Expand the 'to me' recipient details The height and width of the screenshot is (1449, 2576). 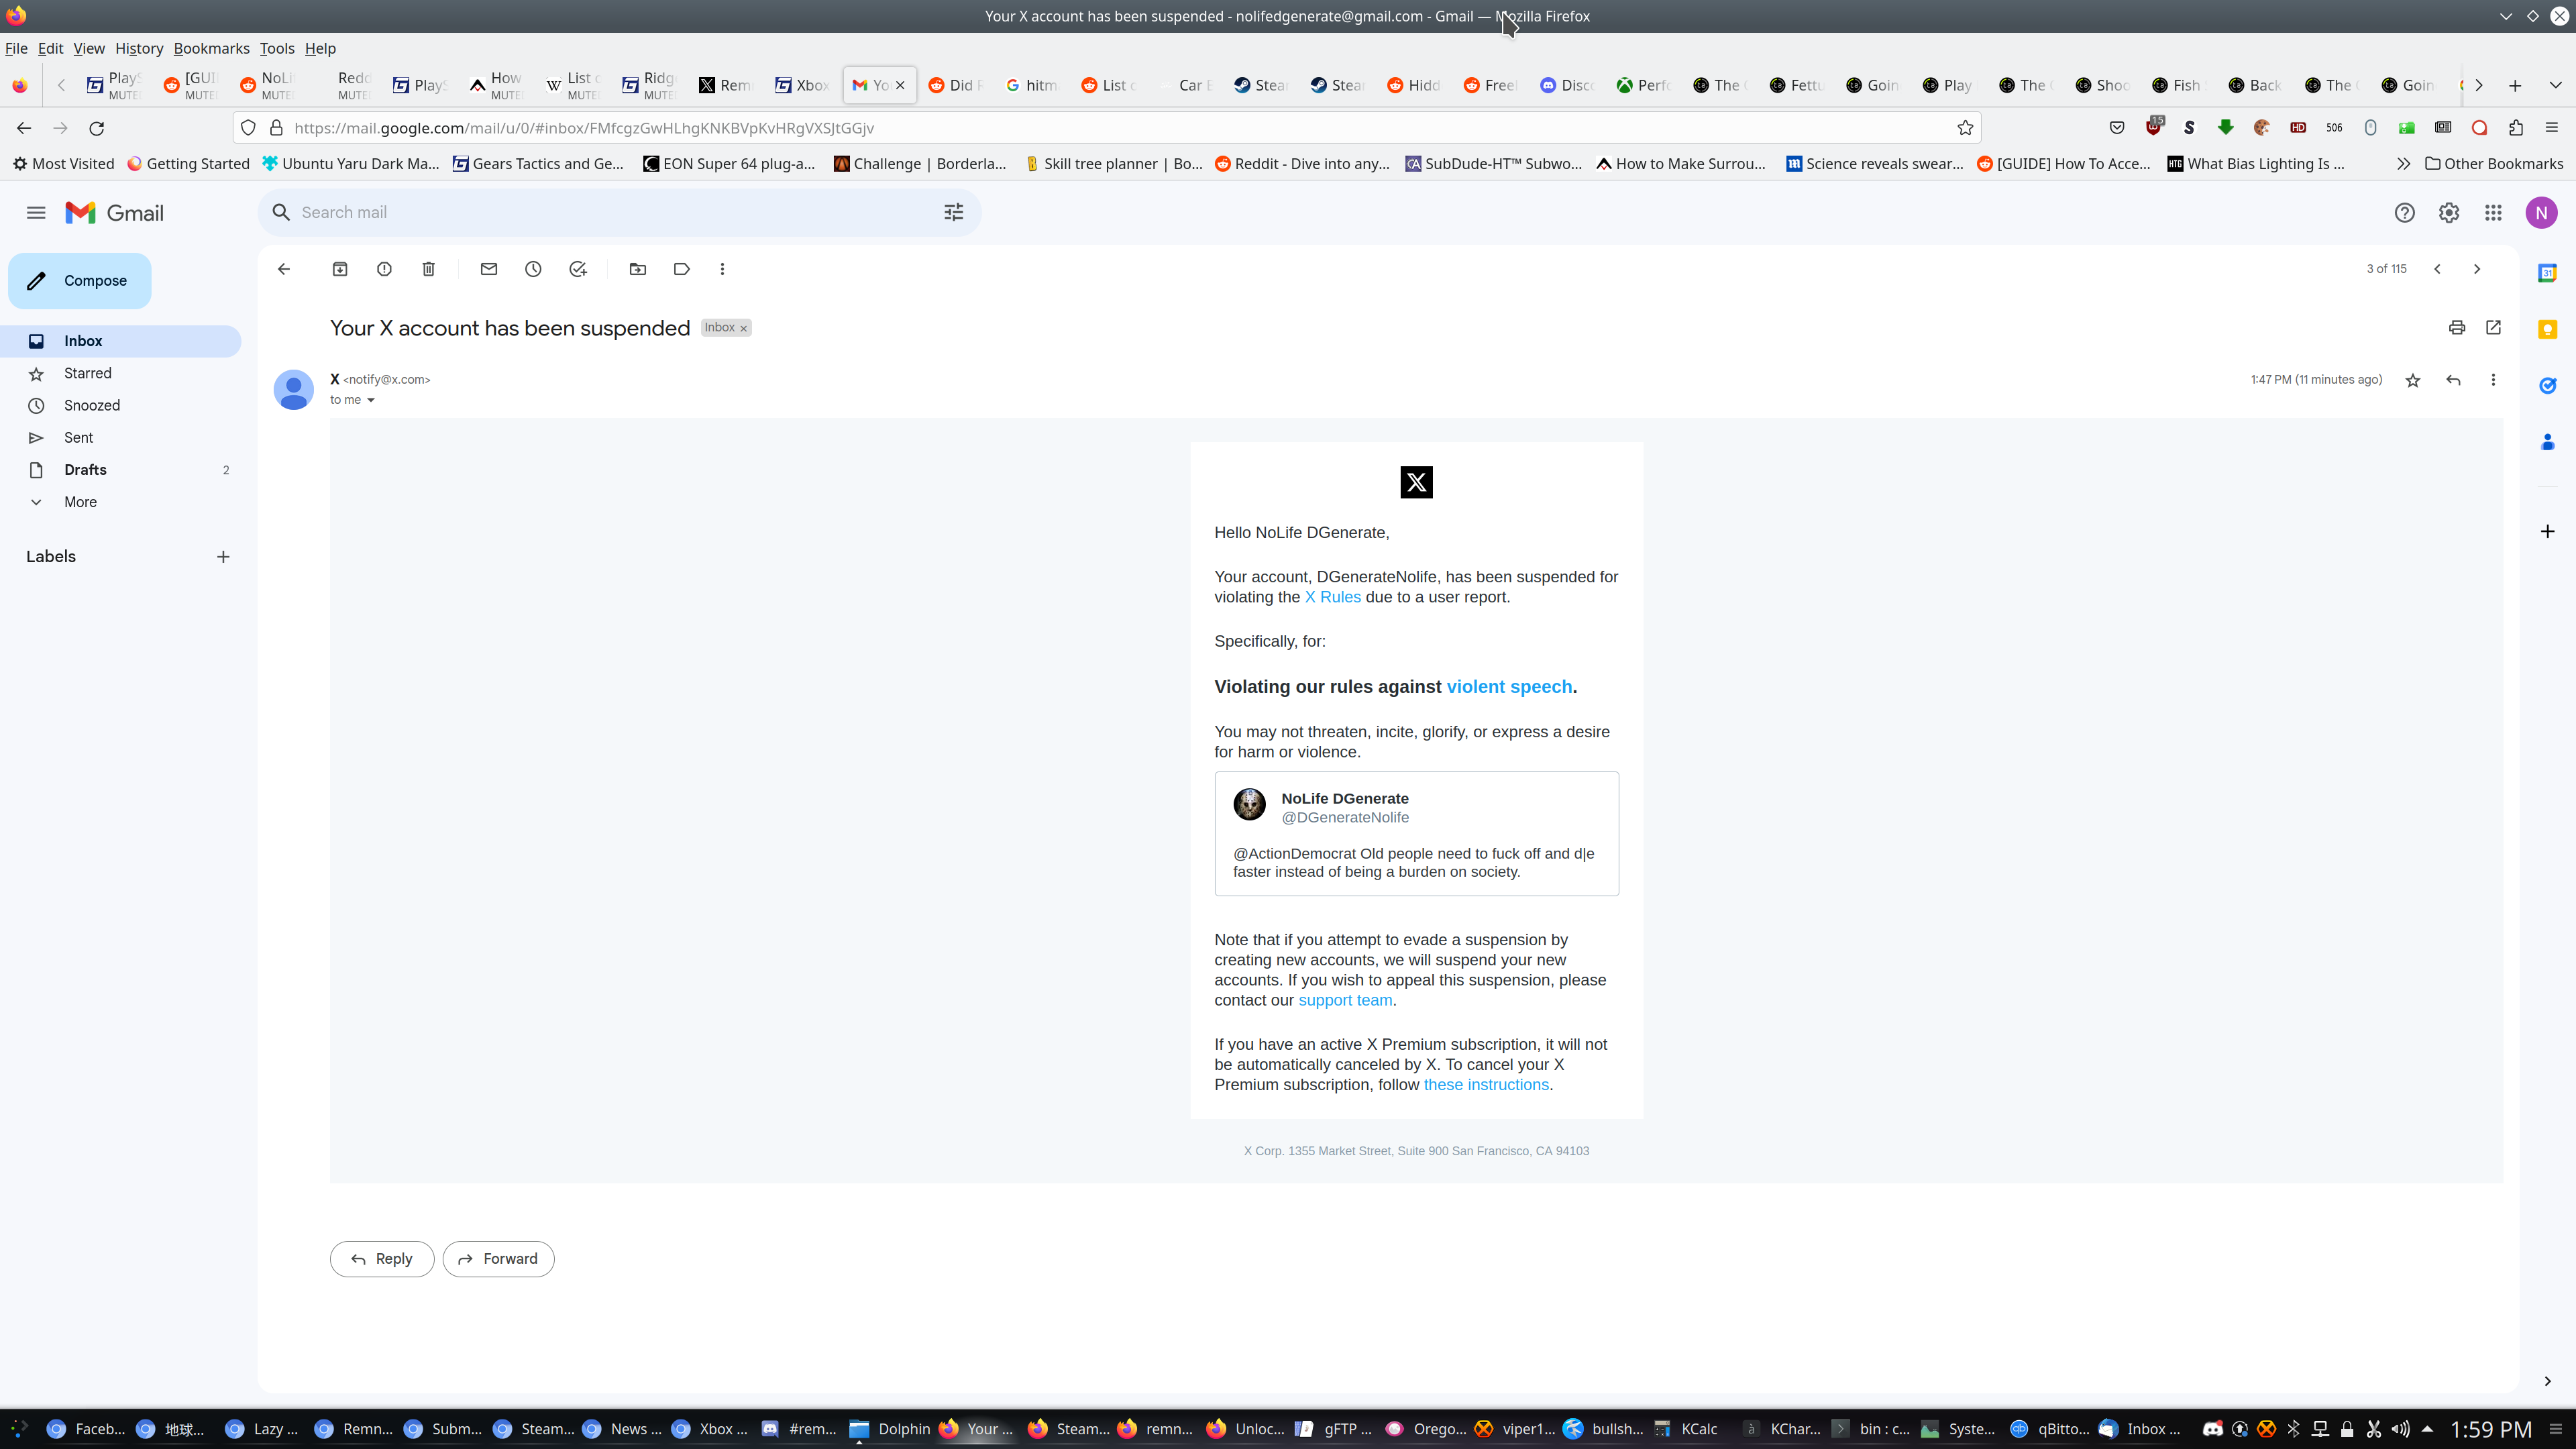(x=370, y=400)
